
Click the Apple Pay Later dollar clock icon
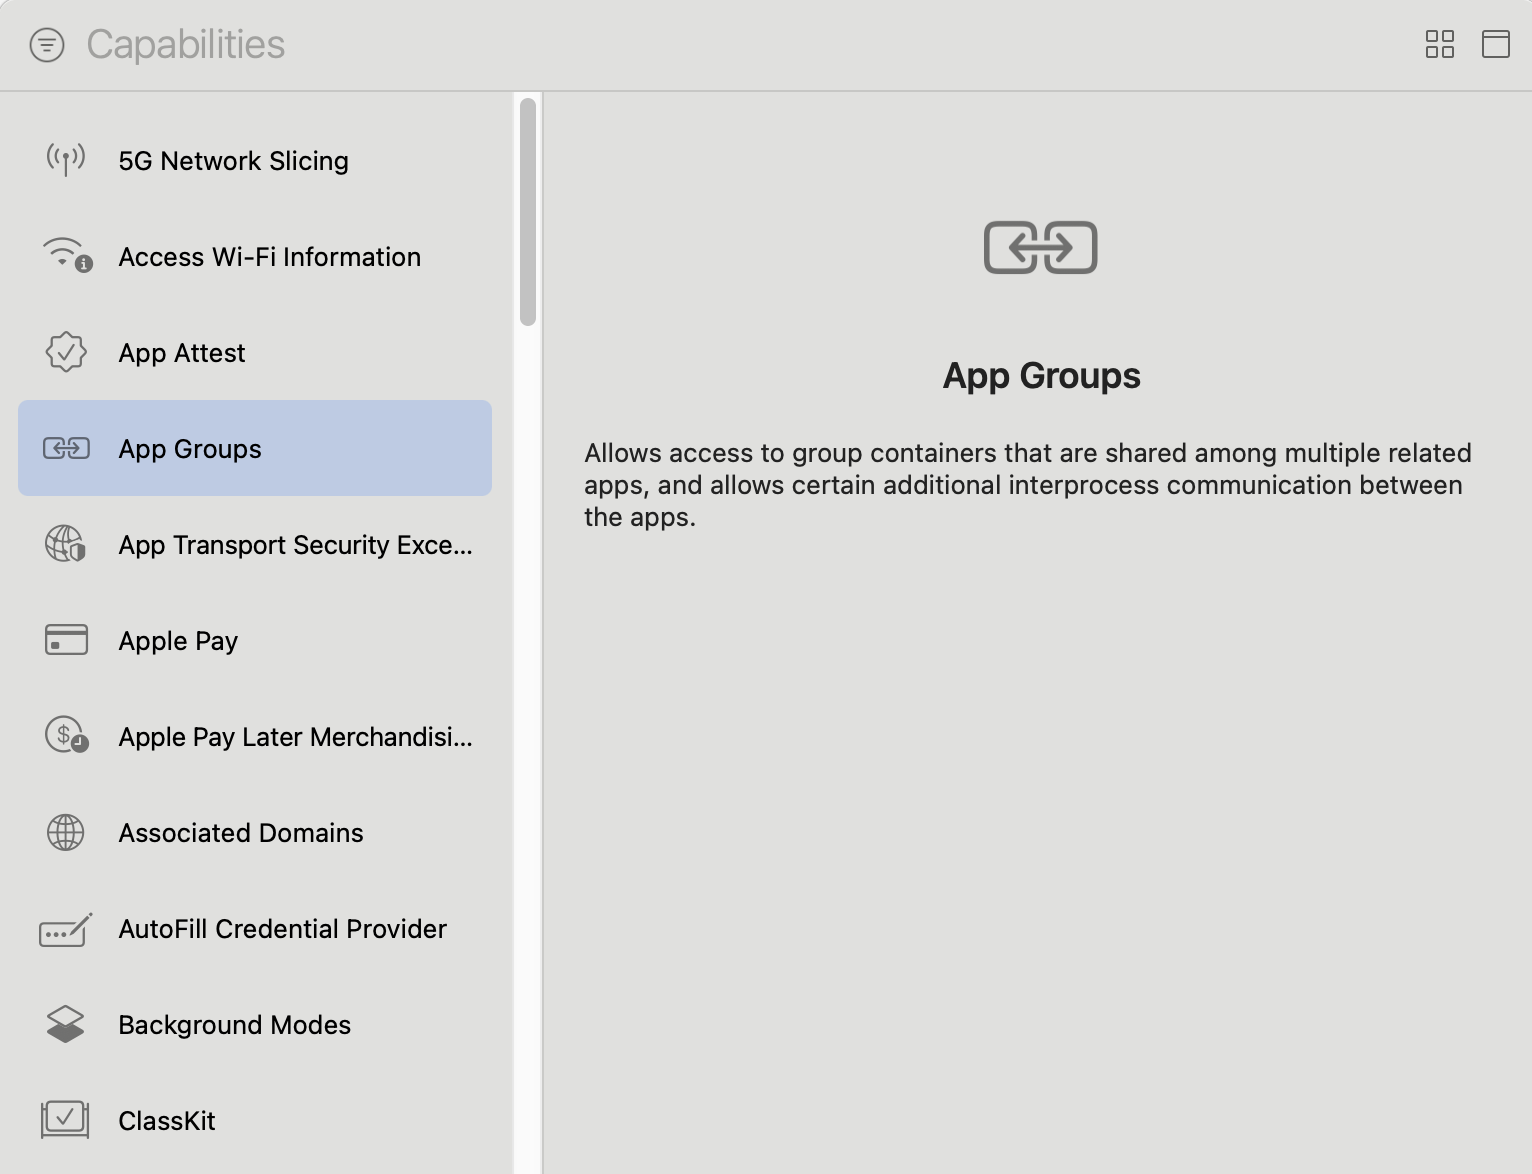[67, 735]
